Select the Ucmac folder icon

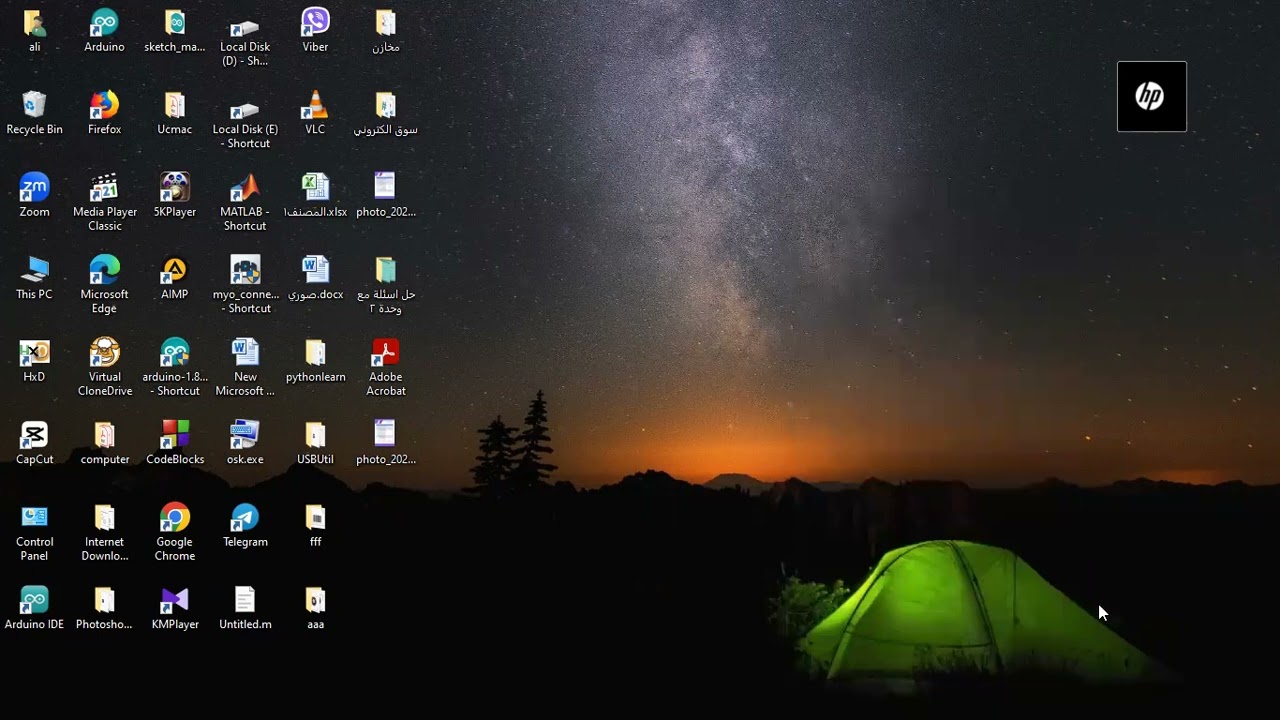[175, 104]
